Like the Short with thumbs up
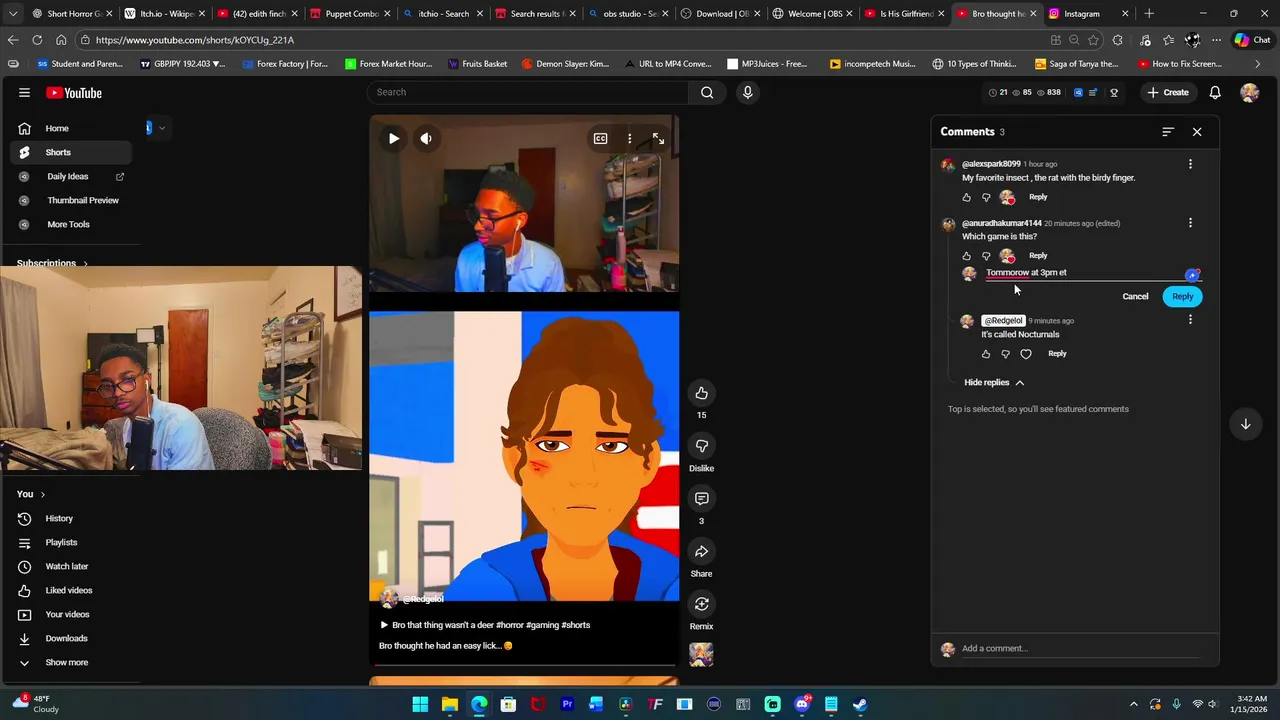Screen dimensions: 1280x720 coord(701,393)
